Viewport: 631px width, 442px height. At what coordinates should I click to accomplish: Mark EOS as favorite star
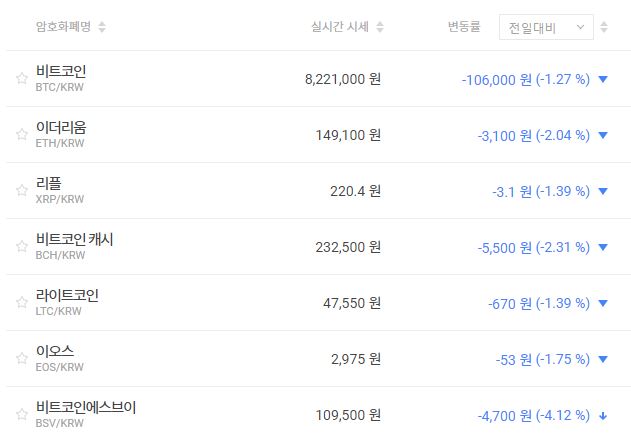(x=21, y=358)
